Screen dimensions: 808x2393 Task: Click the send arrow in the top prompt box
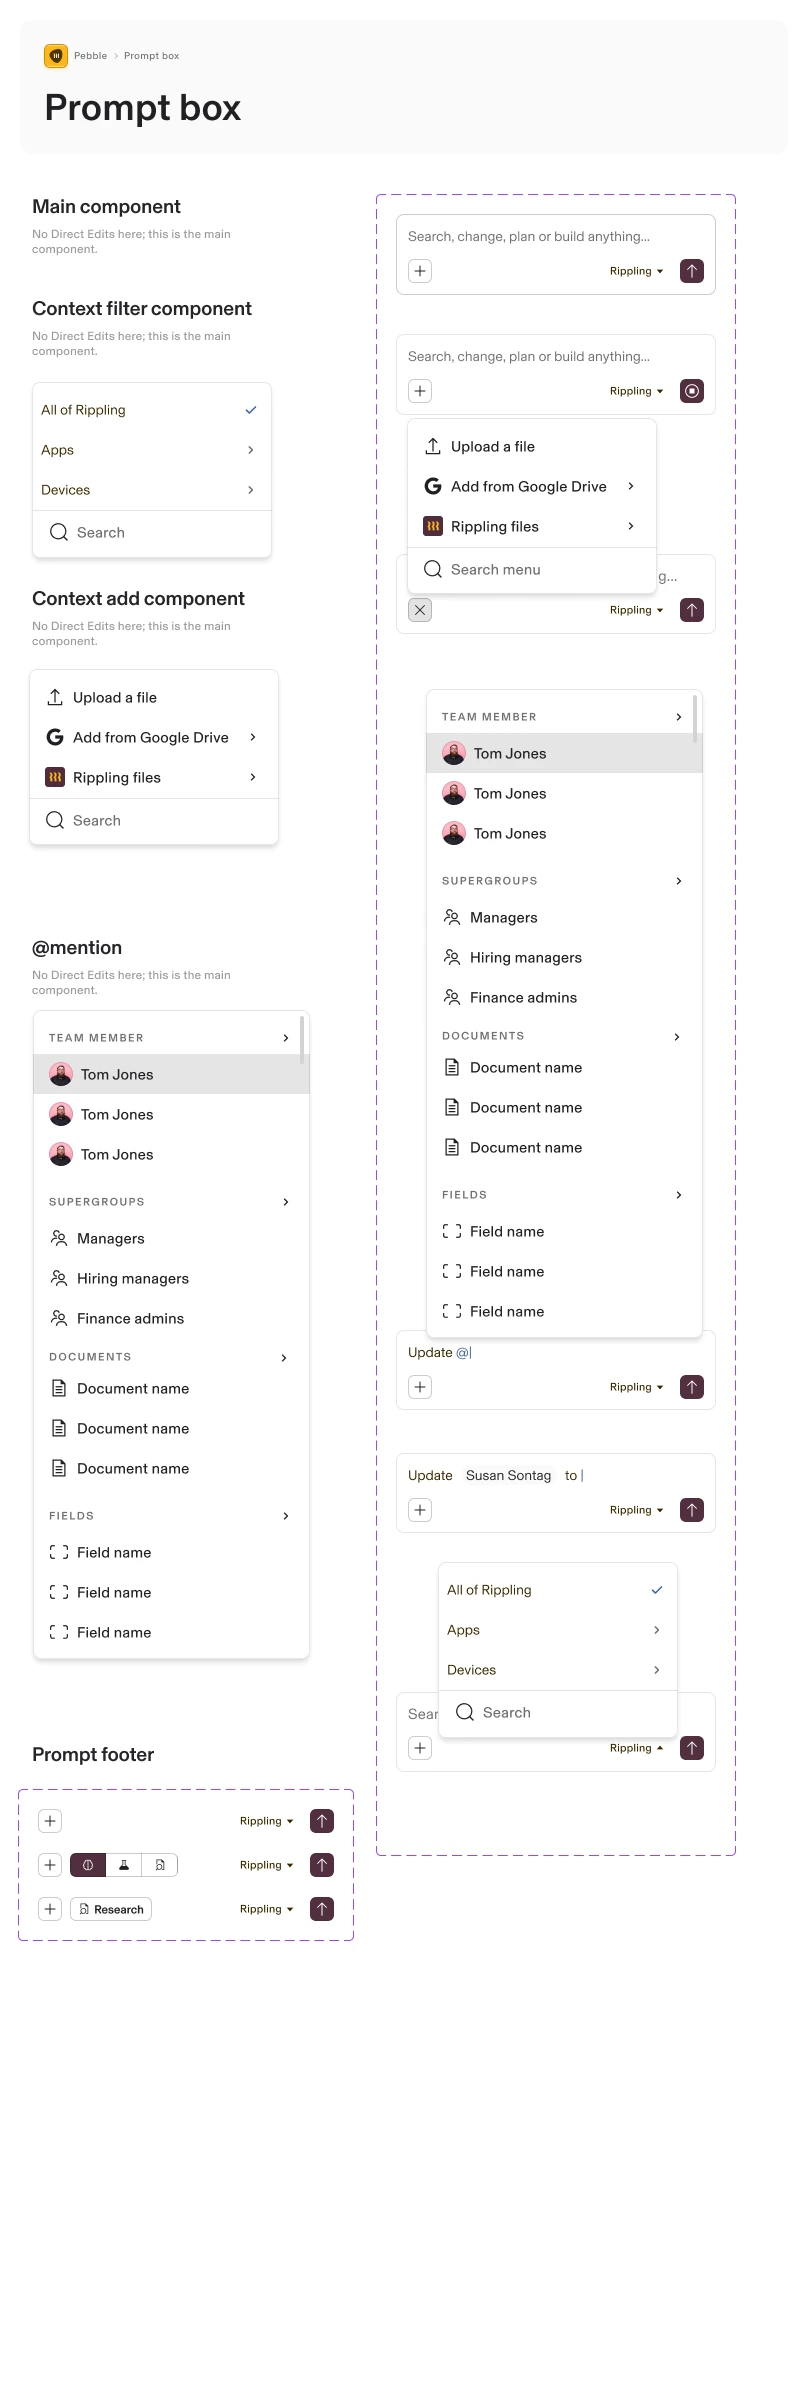692,271
